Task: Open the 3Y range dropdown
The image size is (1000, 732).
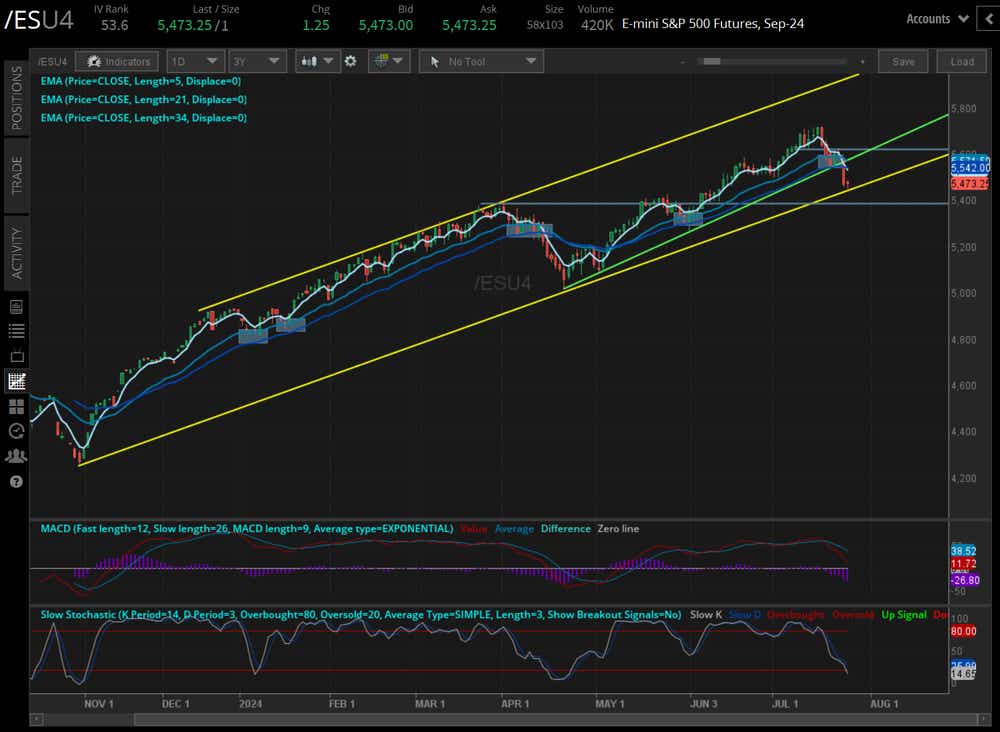Action: click(x=257, y=61)
